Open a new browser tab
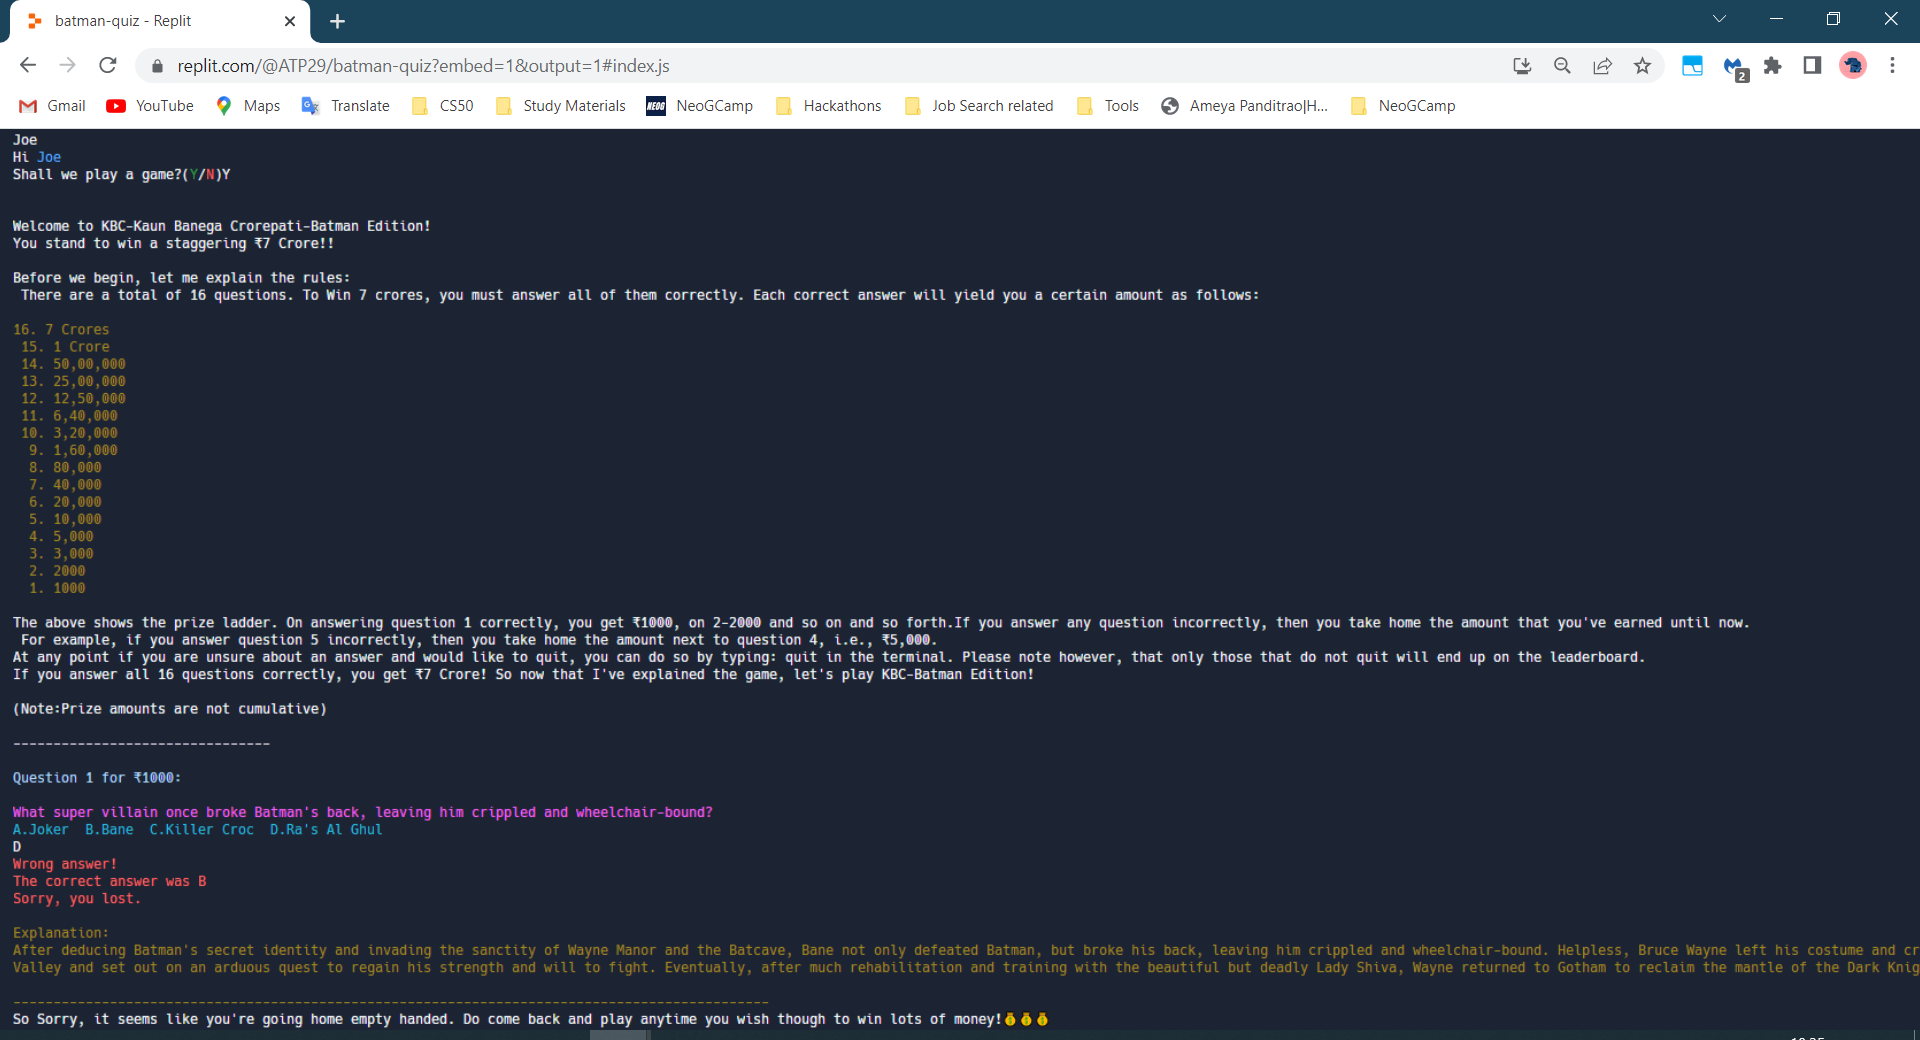 tap(337, 21)
